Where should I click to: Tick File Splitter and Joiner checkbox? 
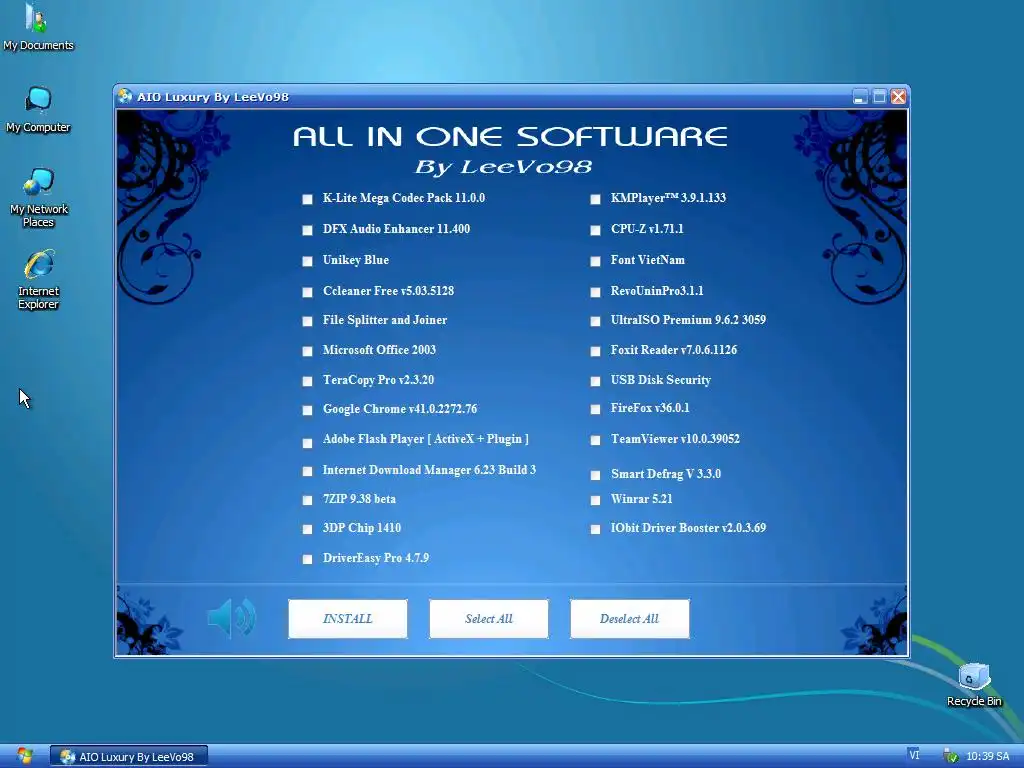(307, 321)
